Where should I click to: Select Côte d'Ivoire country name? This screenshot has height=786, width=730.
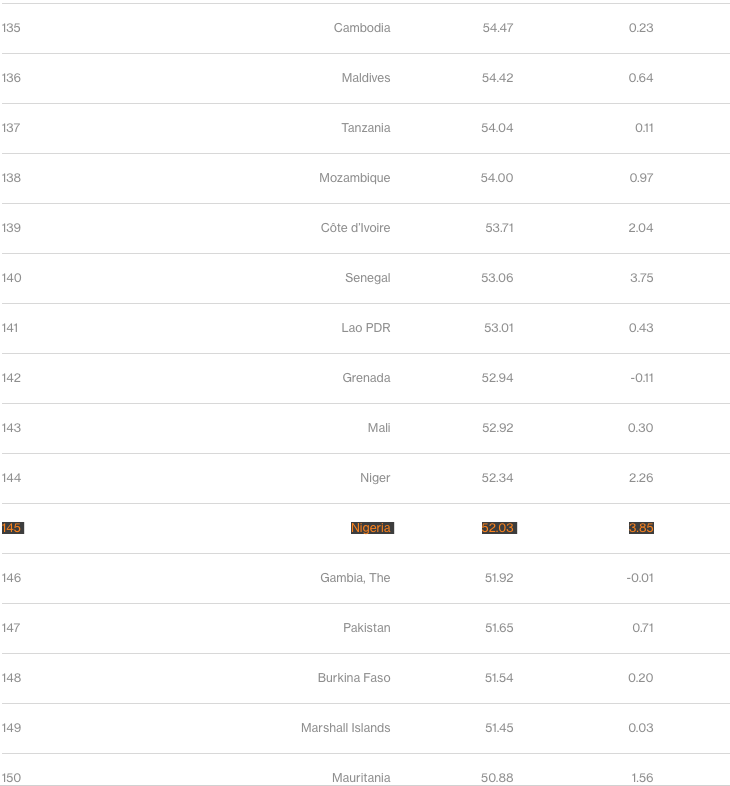(356, 228)
